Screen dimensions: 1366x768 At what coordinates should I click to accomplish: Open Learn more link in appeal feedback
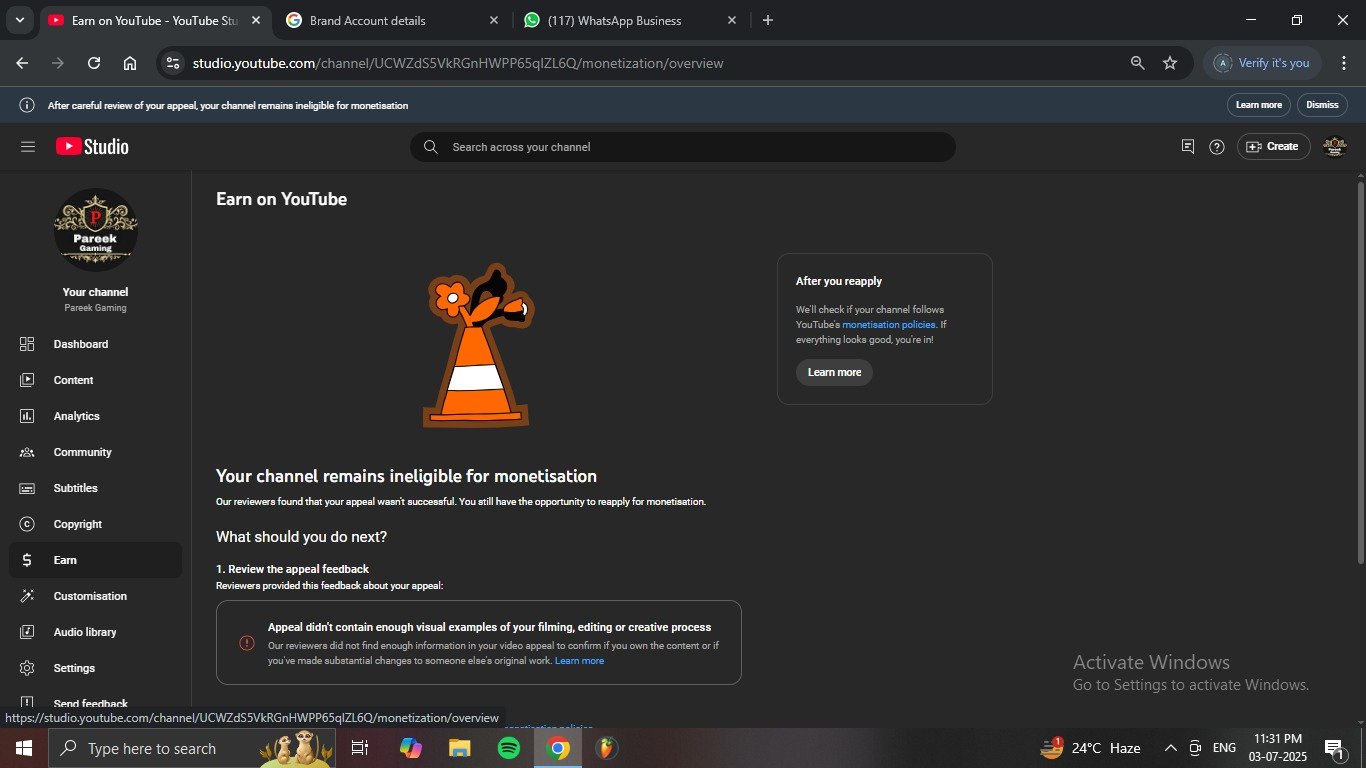click(x=579, y=661)
